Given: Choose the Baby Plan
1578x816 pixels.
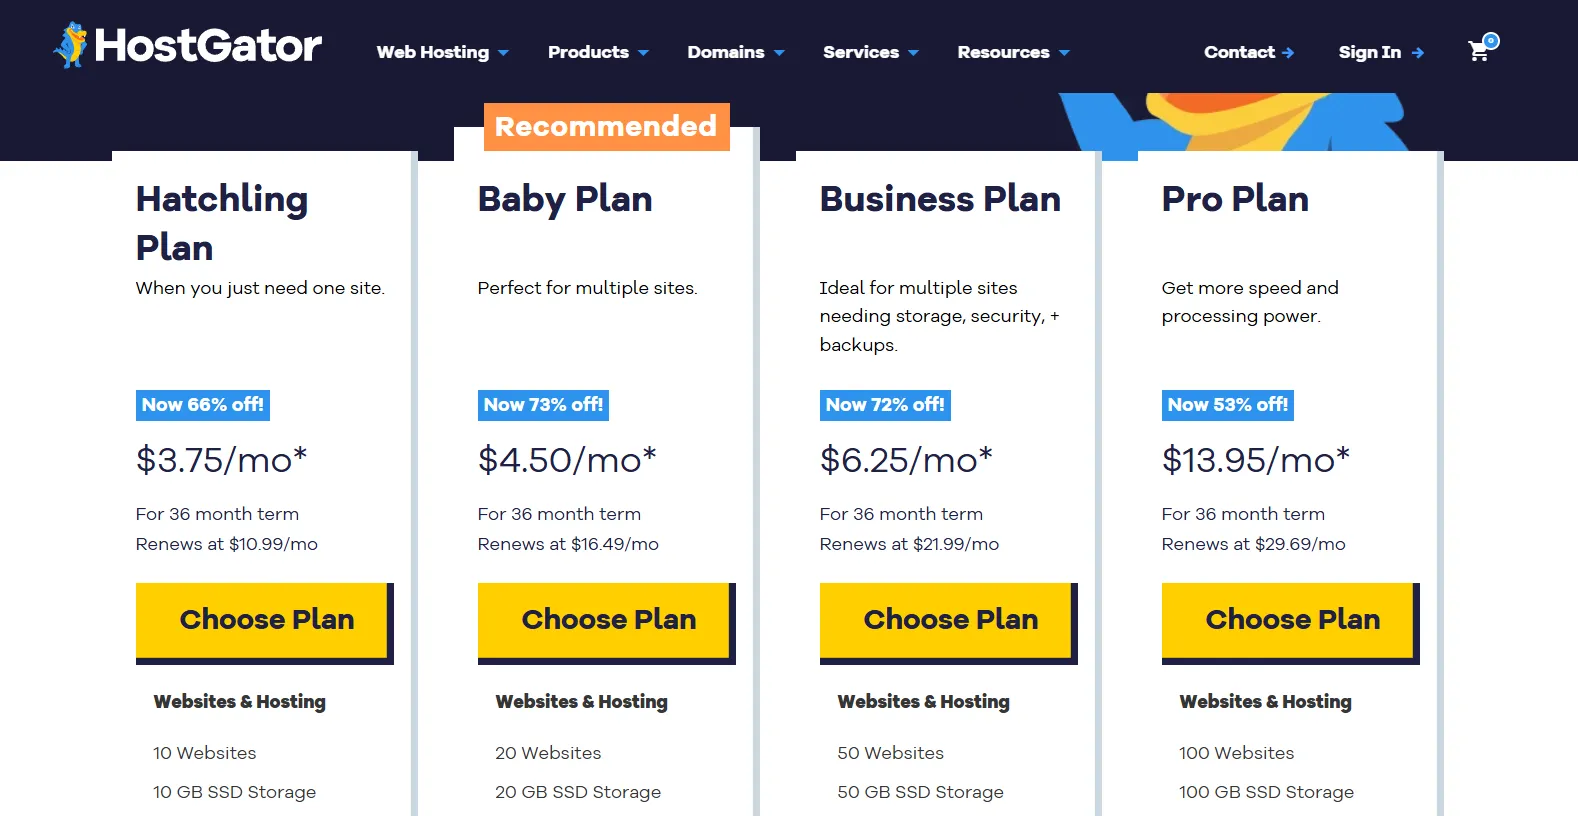Looking at the screenshot, I should coord(607,619).
